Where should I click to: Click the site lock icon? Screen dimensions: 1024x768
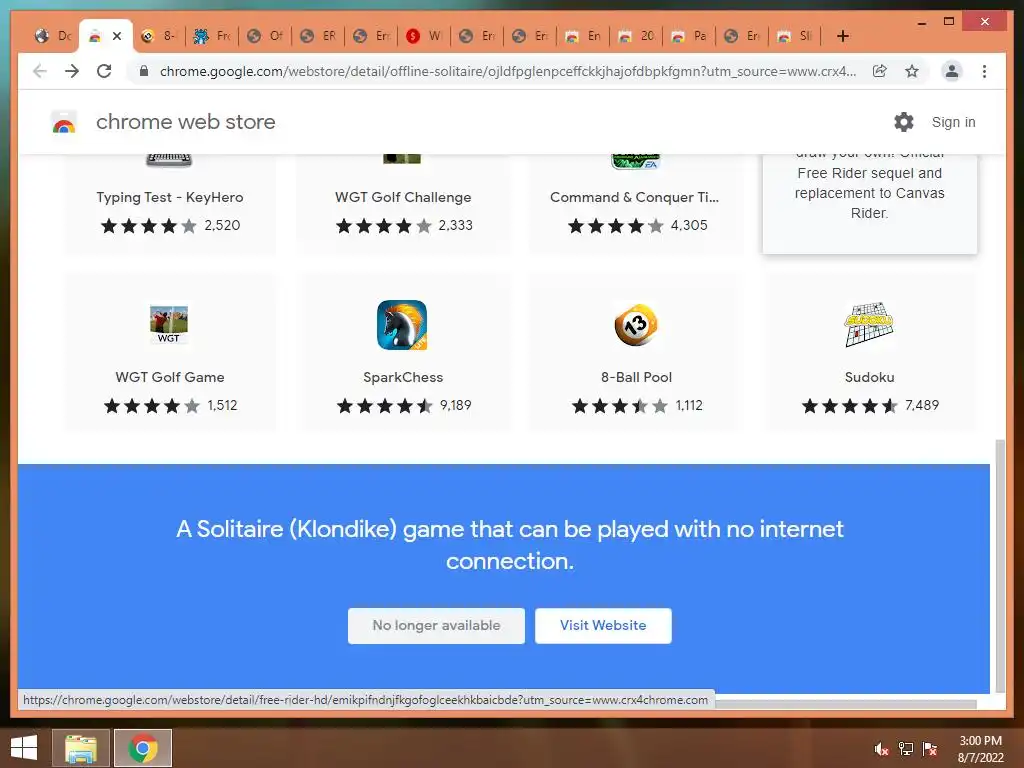[x=144, y=71]
